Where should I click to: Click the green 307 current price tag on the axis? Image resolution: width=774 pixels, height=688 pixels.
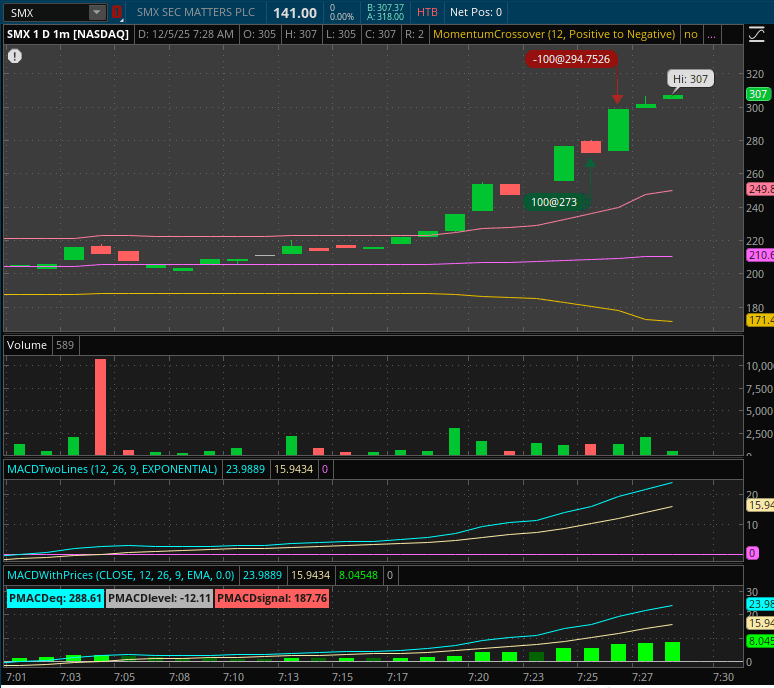pyautogui.click(x=758, y=94)
